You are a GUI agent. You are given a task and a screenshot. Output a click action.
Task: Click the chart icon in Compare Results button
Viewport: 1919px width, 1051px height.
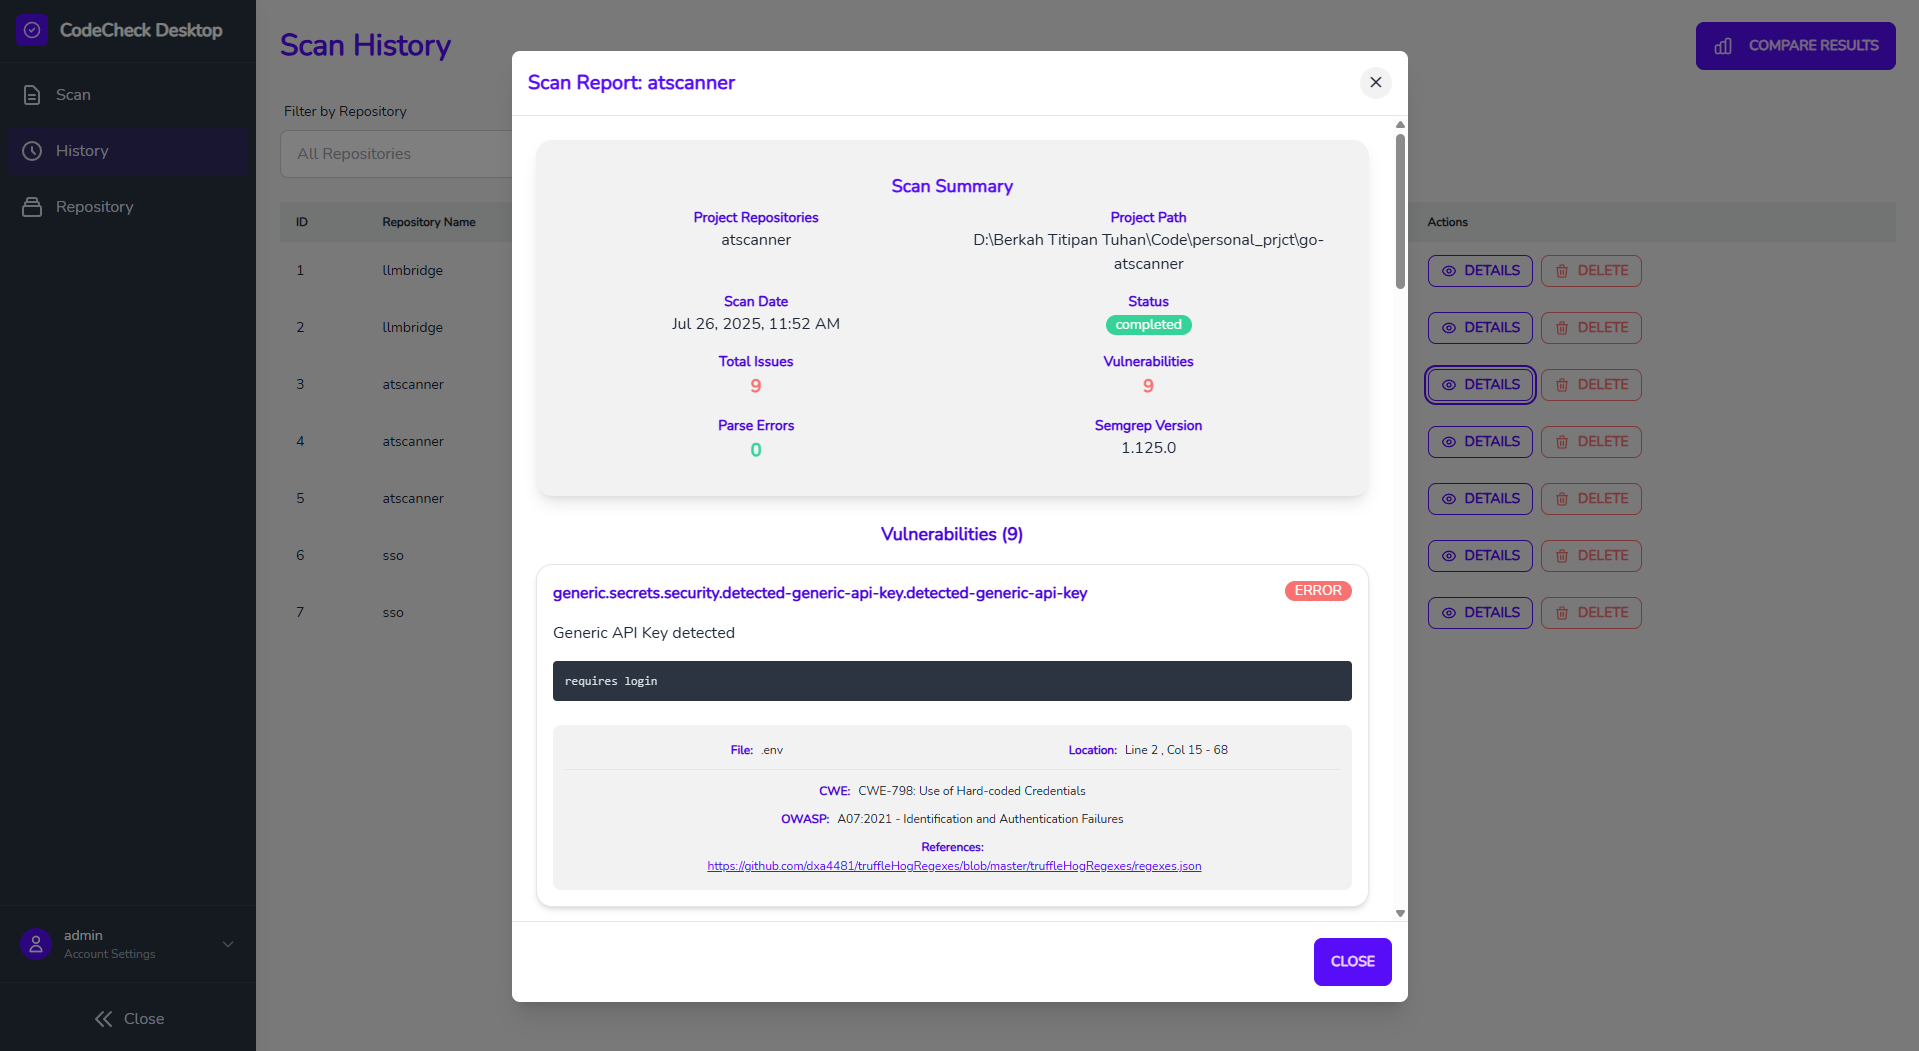point(1723,46)
